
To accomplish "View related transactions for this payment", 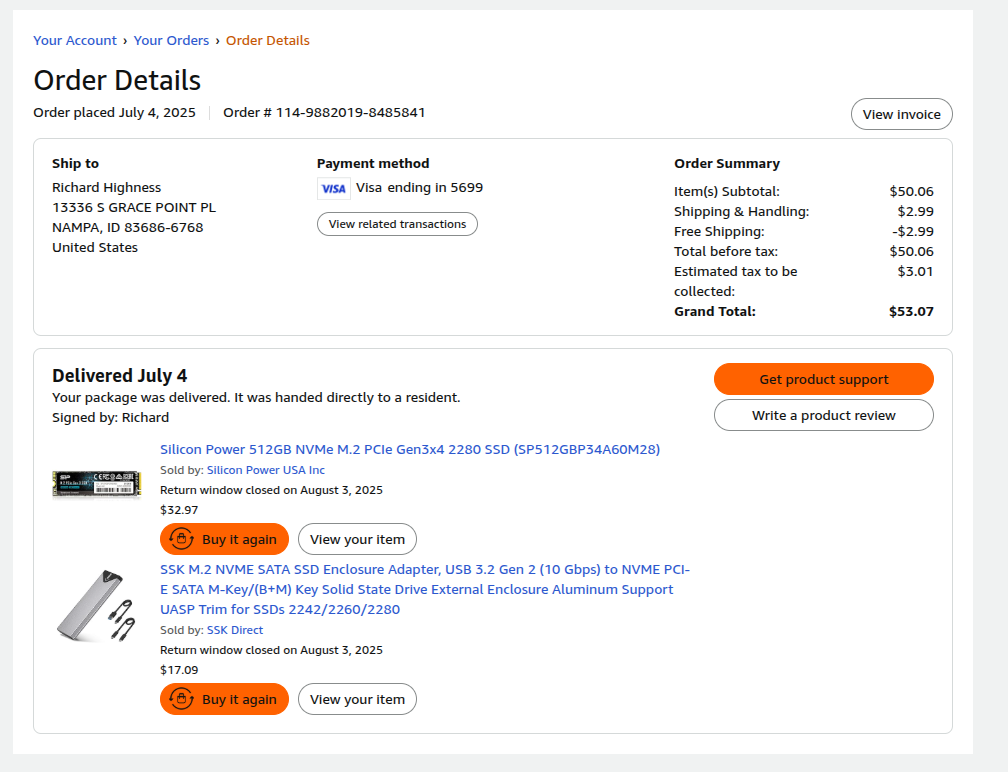I will (x=397, y=224).
